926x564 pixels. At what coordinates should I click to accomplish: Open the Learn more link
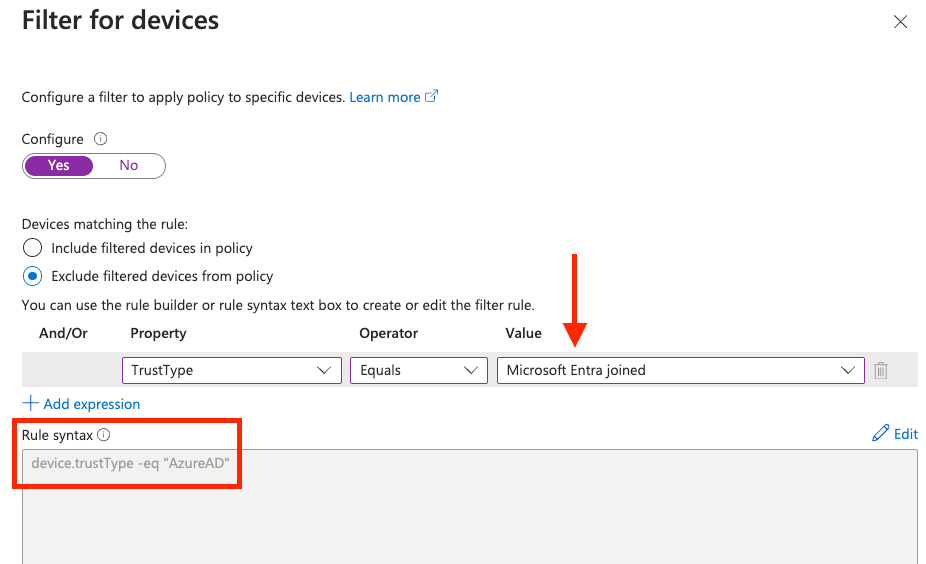click(385, 97)
